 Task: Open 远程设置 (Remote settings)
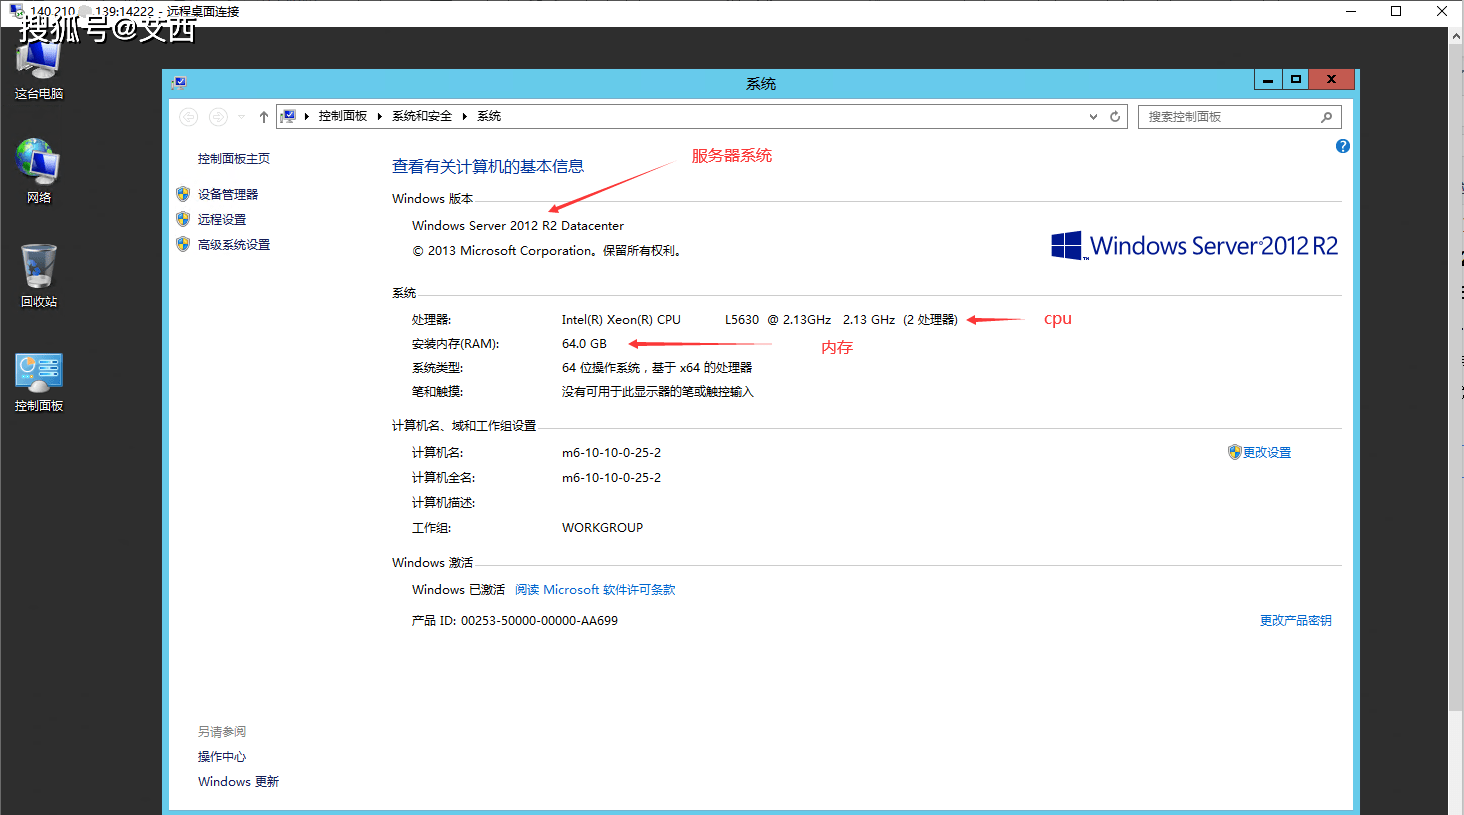coord(222,219)
